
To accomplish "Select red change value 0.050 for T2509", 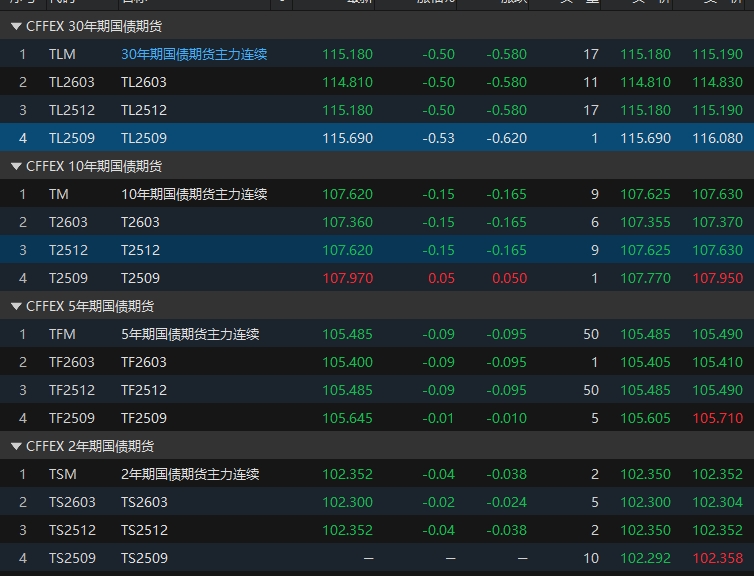I will point(510,278).
